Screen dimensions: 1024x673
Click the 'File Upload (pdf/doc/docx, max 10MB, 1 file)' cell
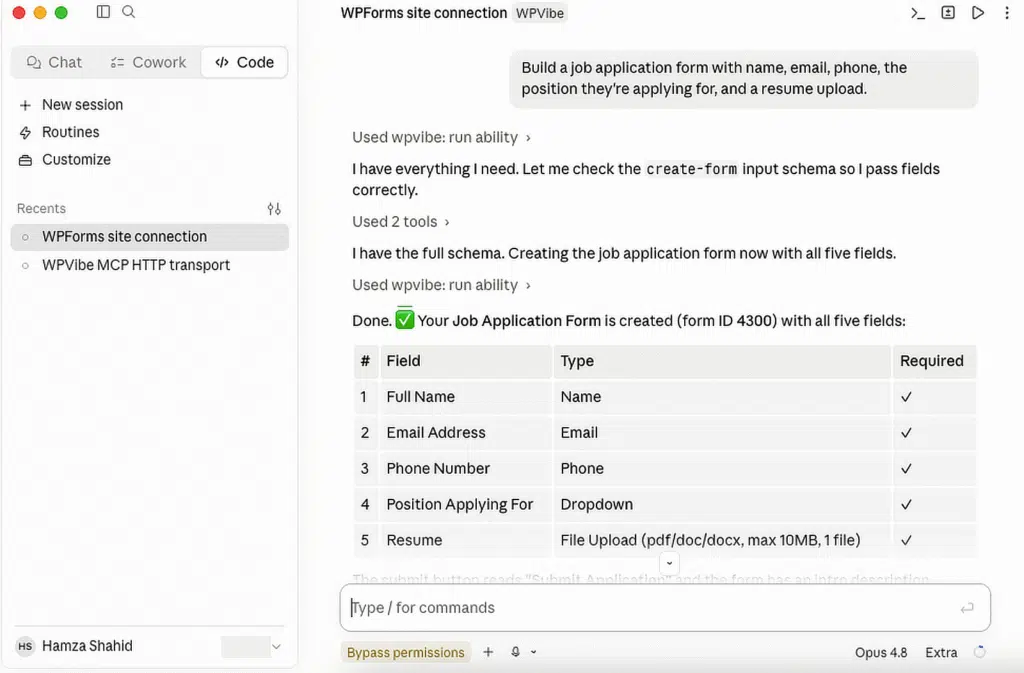pos(722,540)
